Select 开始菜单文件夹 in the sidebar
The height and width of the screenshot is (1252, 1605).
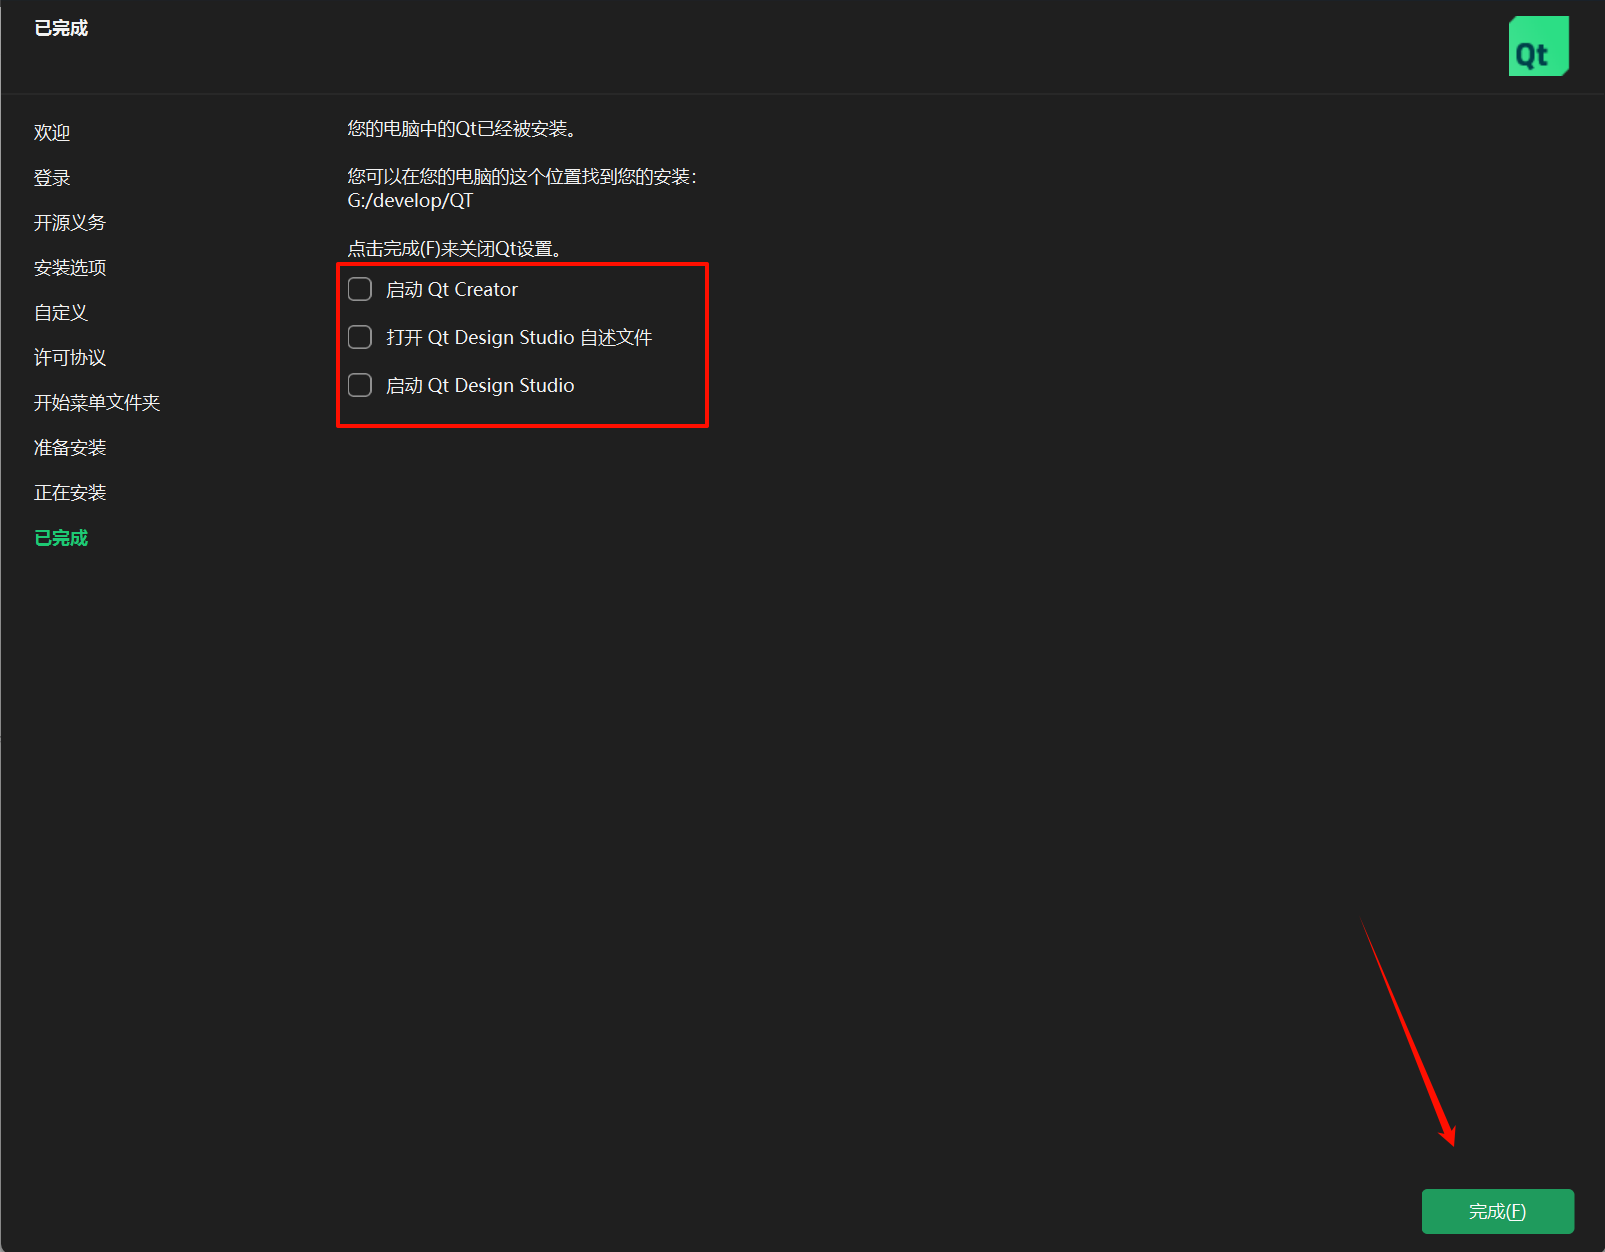tap(96, 402)
